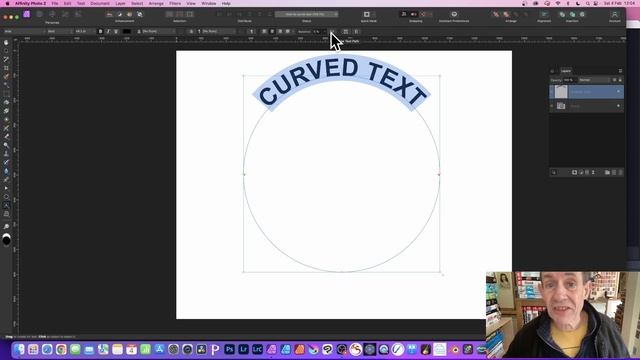Open Lightroom Classic from the Dock
Image resolution: width=640 pixels, height=360 pixels.
257,349
